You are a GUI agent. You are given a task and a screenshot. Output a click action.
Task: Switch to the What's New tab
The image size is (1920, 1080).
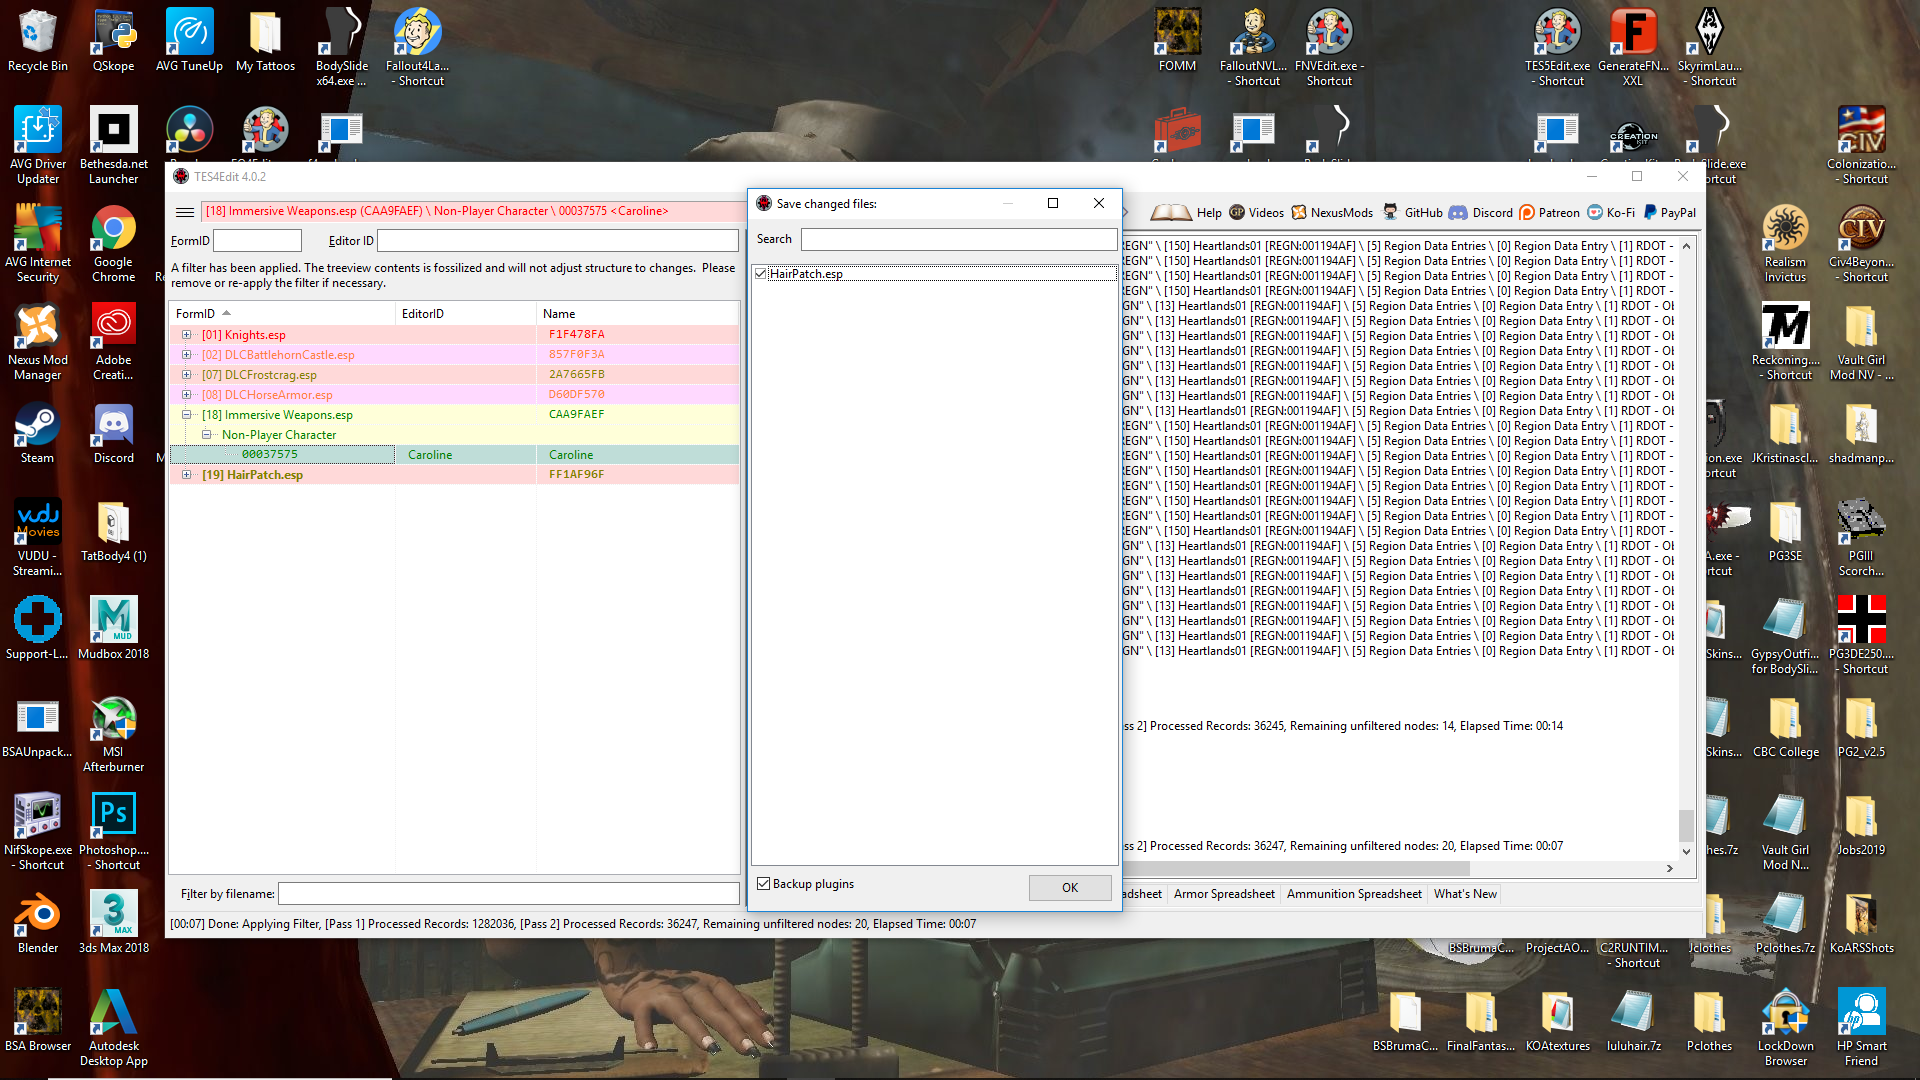(x=1465, y=894)
